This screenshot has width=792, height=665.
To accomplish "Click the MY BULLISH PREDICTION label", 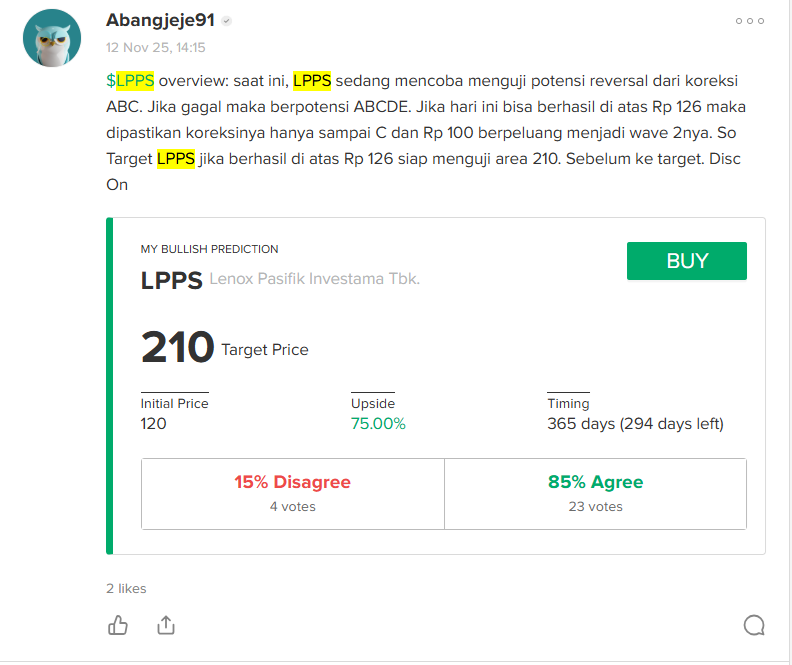I will point(209,249).
